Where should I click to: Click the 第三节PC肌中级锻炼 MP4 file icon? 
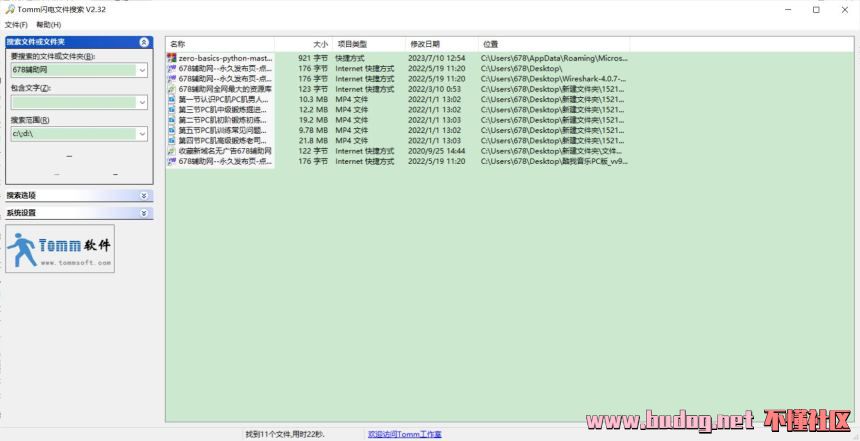coord(172,110)
